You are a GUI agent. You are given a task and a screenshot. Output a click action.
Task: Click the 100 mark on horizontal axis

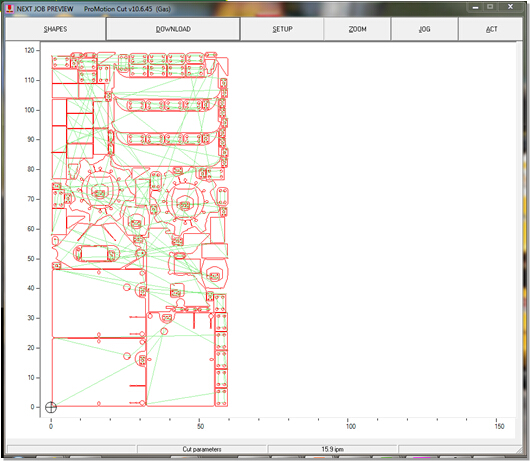click(x=351, y=427)
